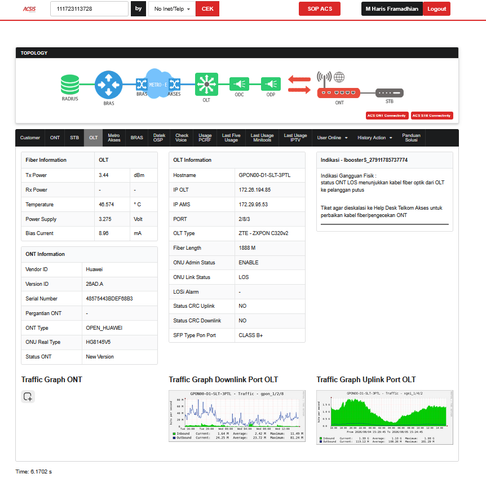The height and width of the screenshot is (500, 486).
Task: Click the ACS ONT Connectivity button
Action: (387, 116)
